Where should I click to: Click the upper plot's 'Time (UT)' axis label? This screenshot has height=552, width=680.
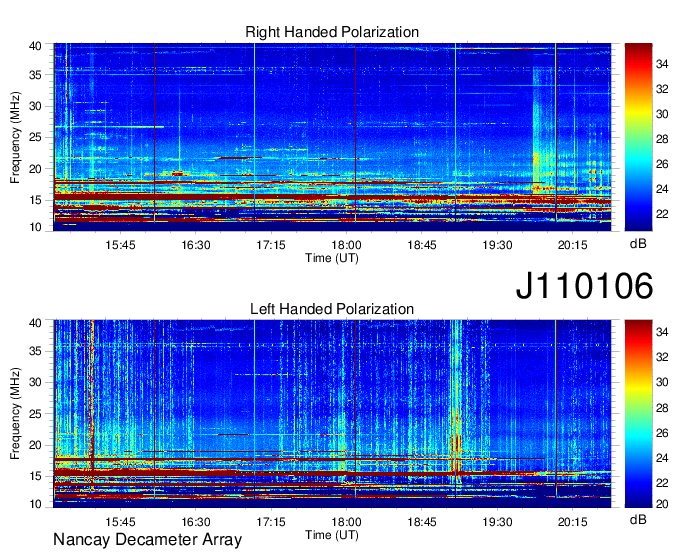tap(332, 258)
